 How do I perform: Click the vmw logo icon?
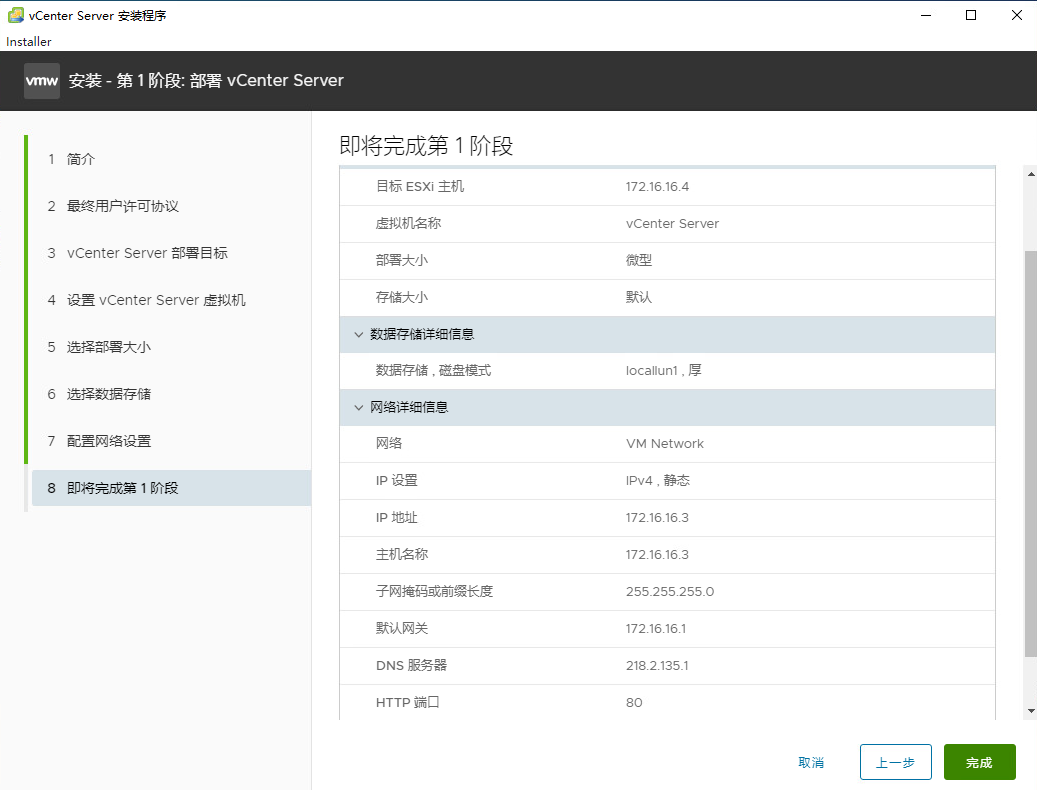[42, 81]
